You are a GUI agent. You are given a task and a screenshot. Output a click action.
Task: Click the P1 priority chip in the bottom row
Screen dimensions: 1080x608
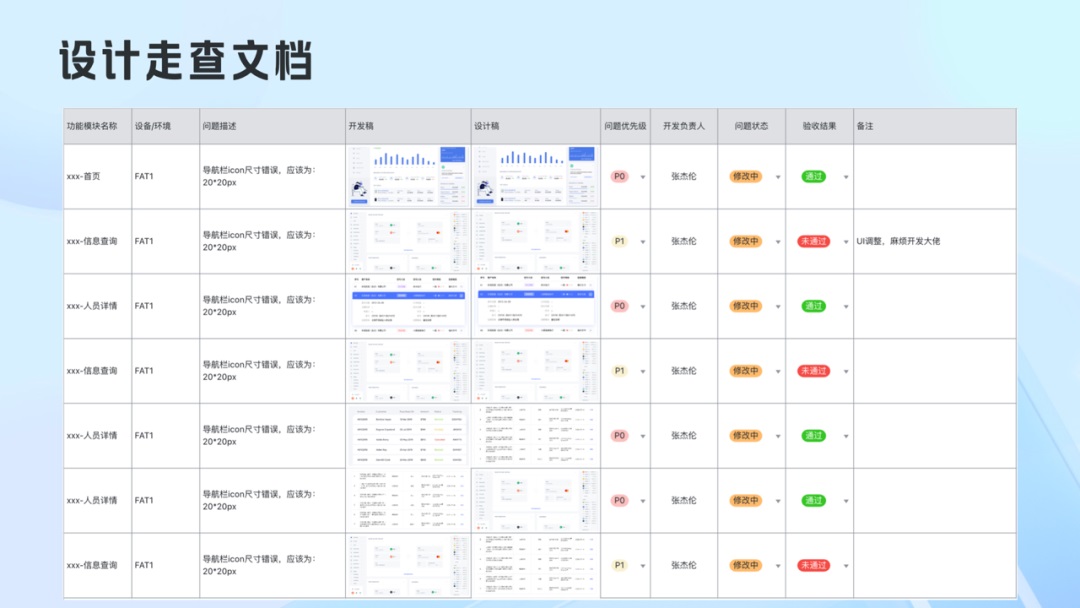(x=619, y=564)
